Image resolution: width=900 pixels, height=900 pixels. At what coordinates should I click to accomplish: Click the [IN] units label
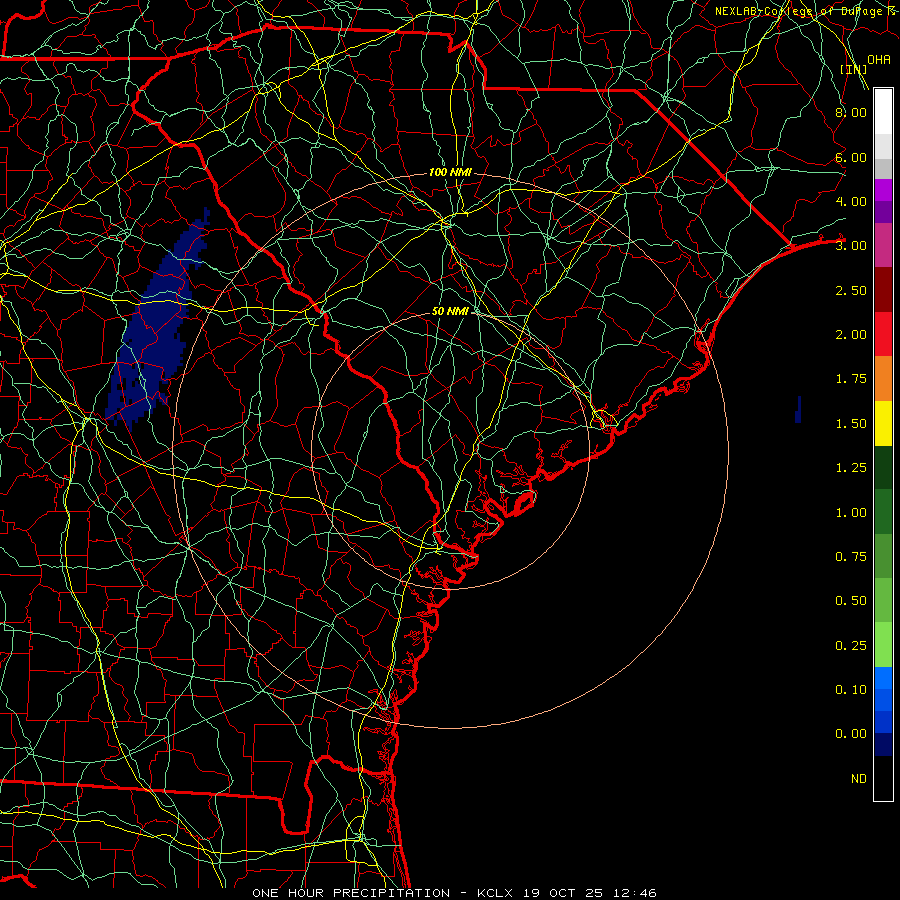854,69
